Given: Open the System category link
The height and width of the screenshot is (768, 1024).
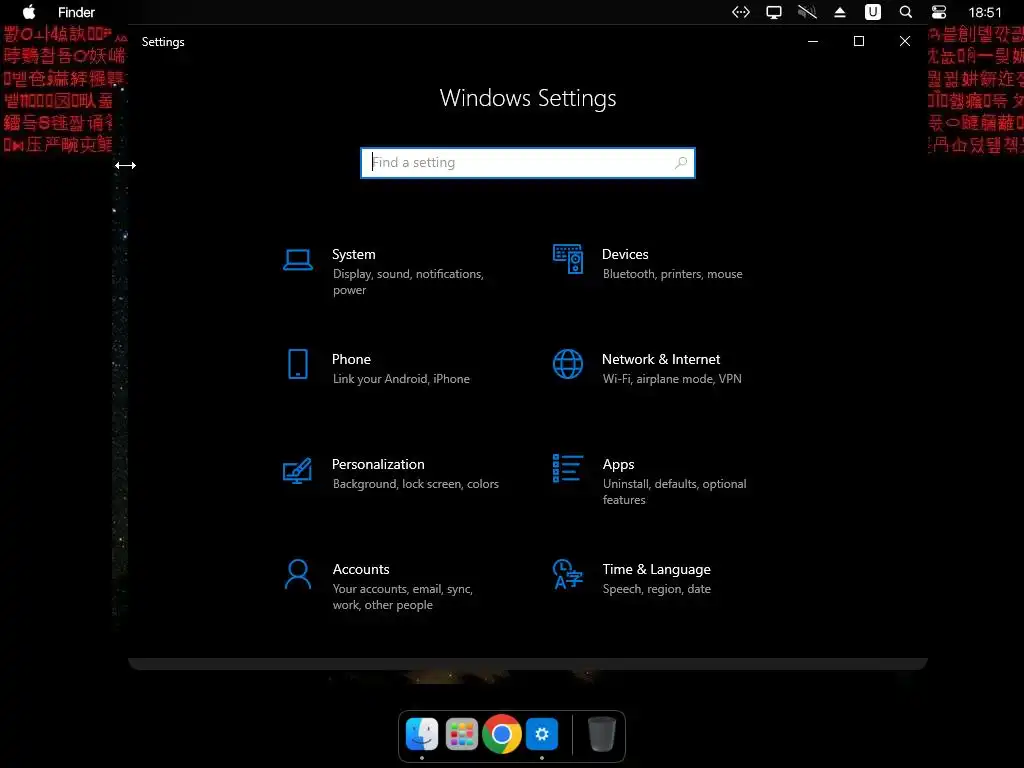Looking at the screenshot, I should click(354, 254).
